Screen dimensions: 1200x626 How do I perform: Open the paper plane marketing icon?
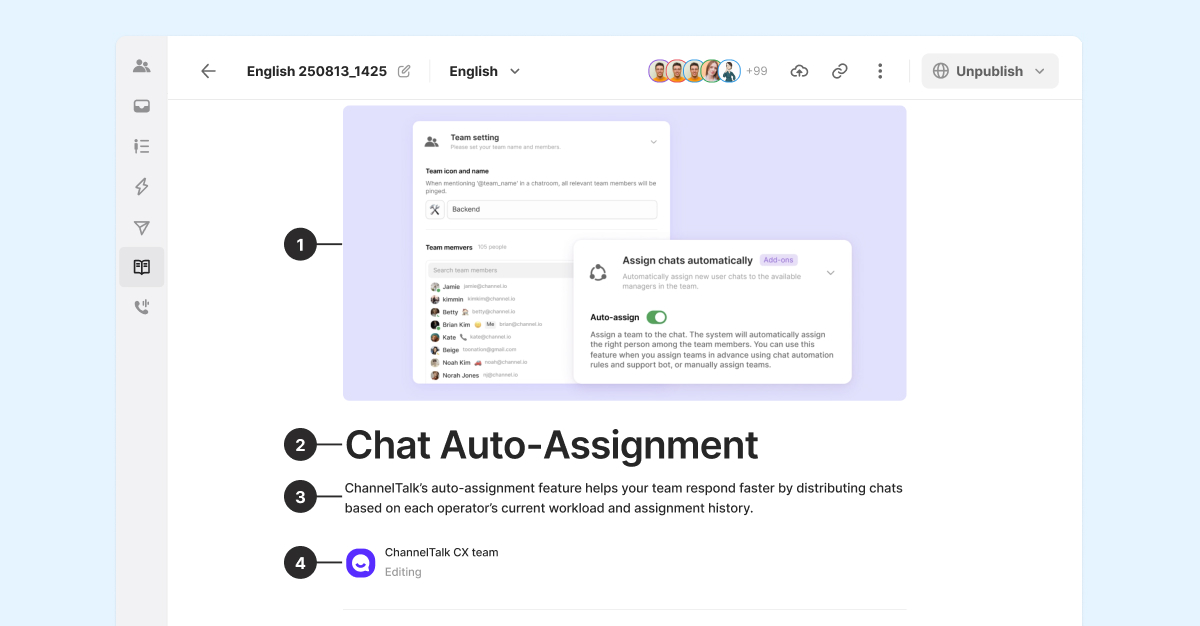[141, 227]
